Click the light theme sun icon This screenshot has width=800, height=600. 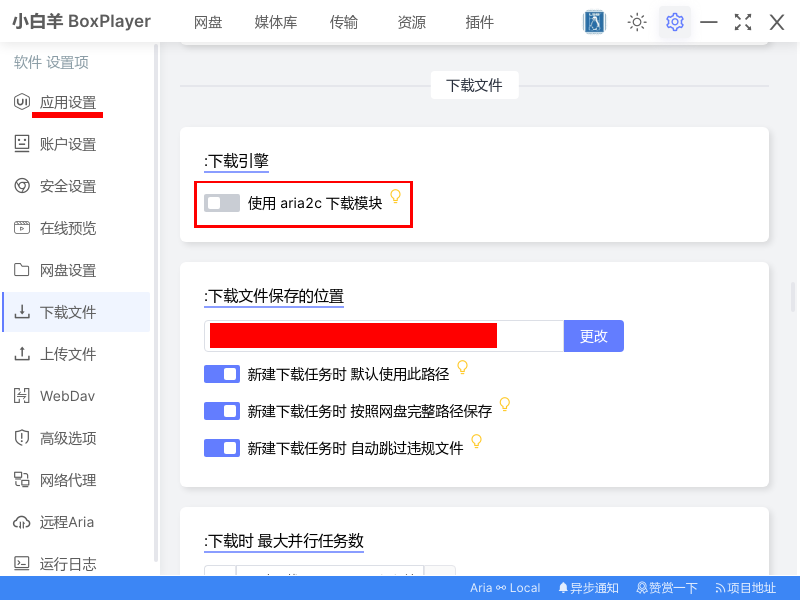pyautogui.click(x=636, y=22)
